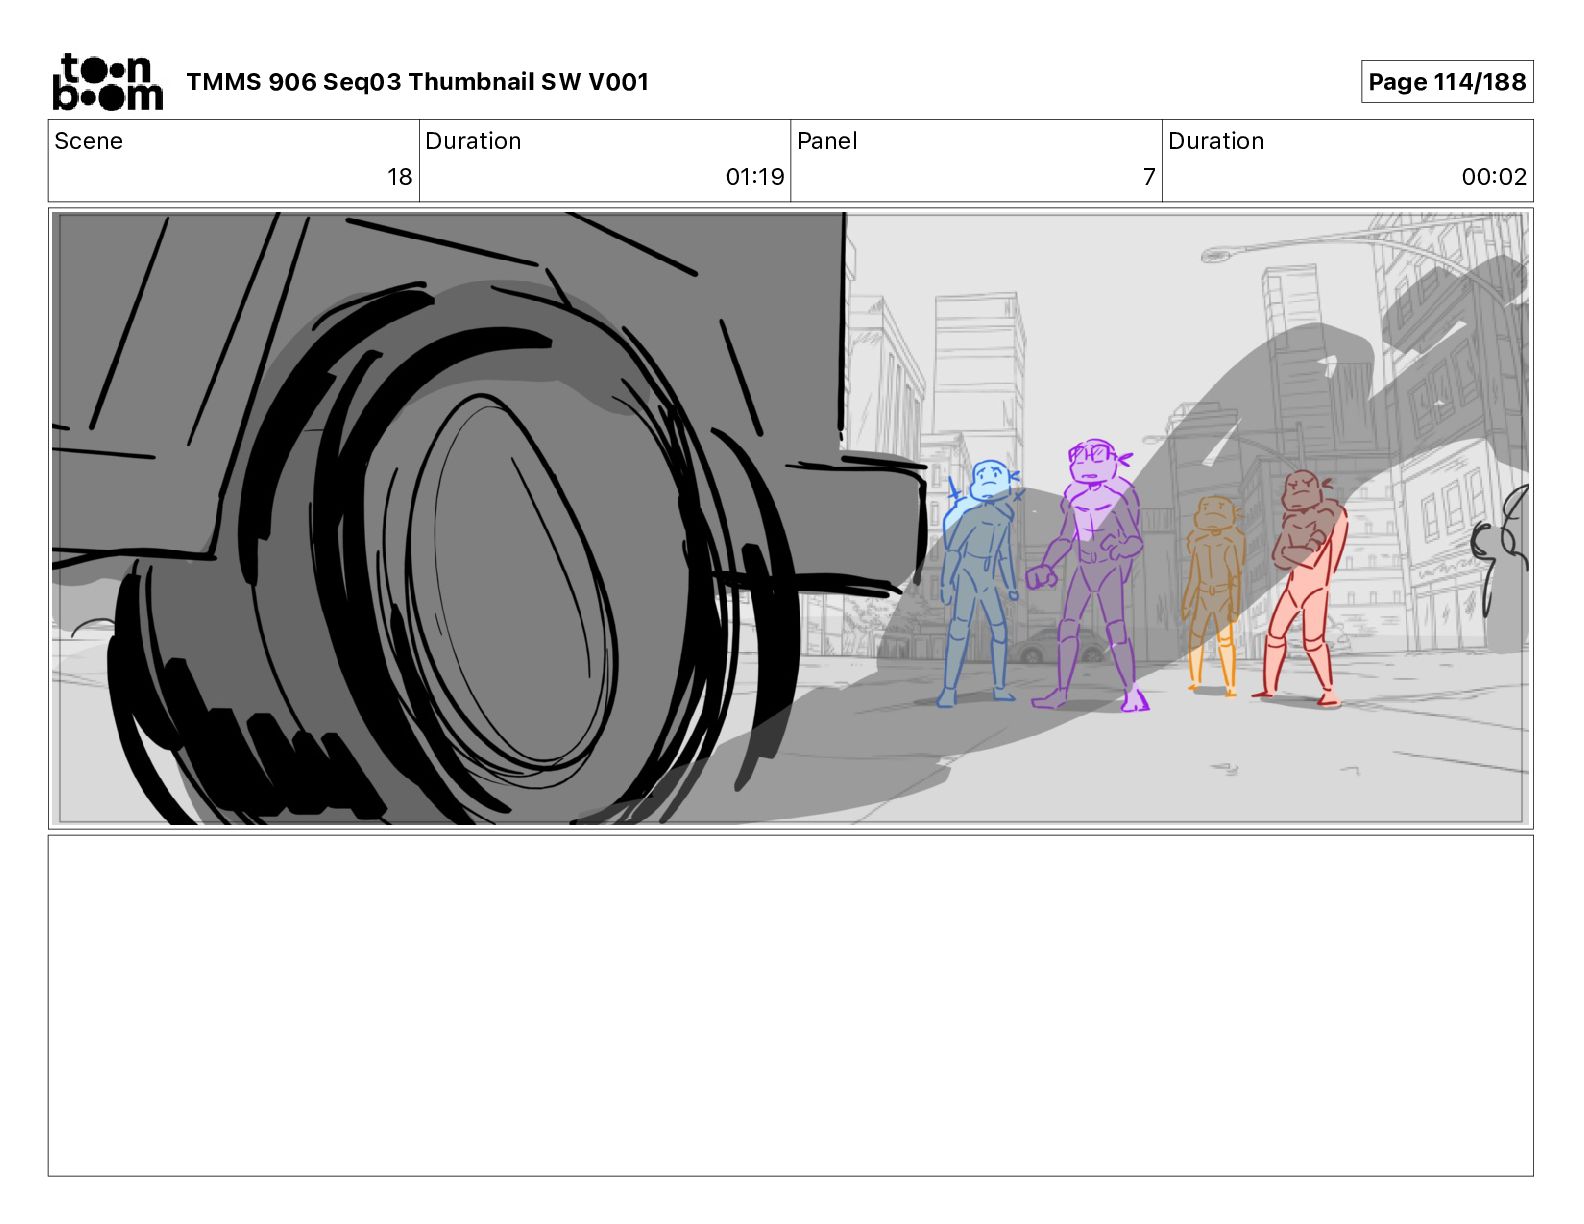Click the Toon Boom logo
The height and width of the screenshot is (1224, 1584).
pyautogui.click(x=107, y=82)
